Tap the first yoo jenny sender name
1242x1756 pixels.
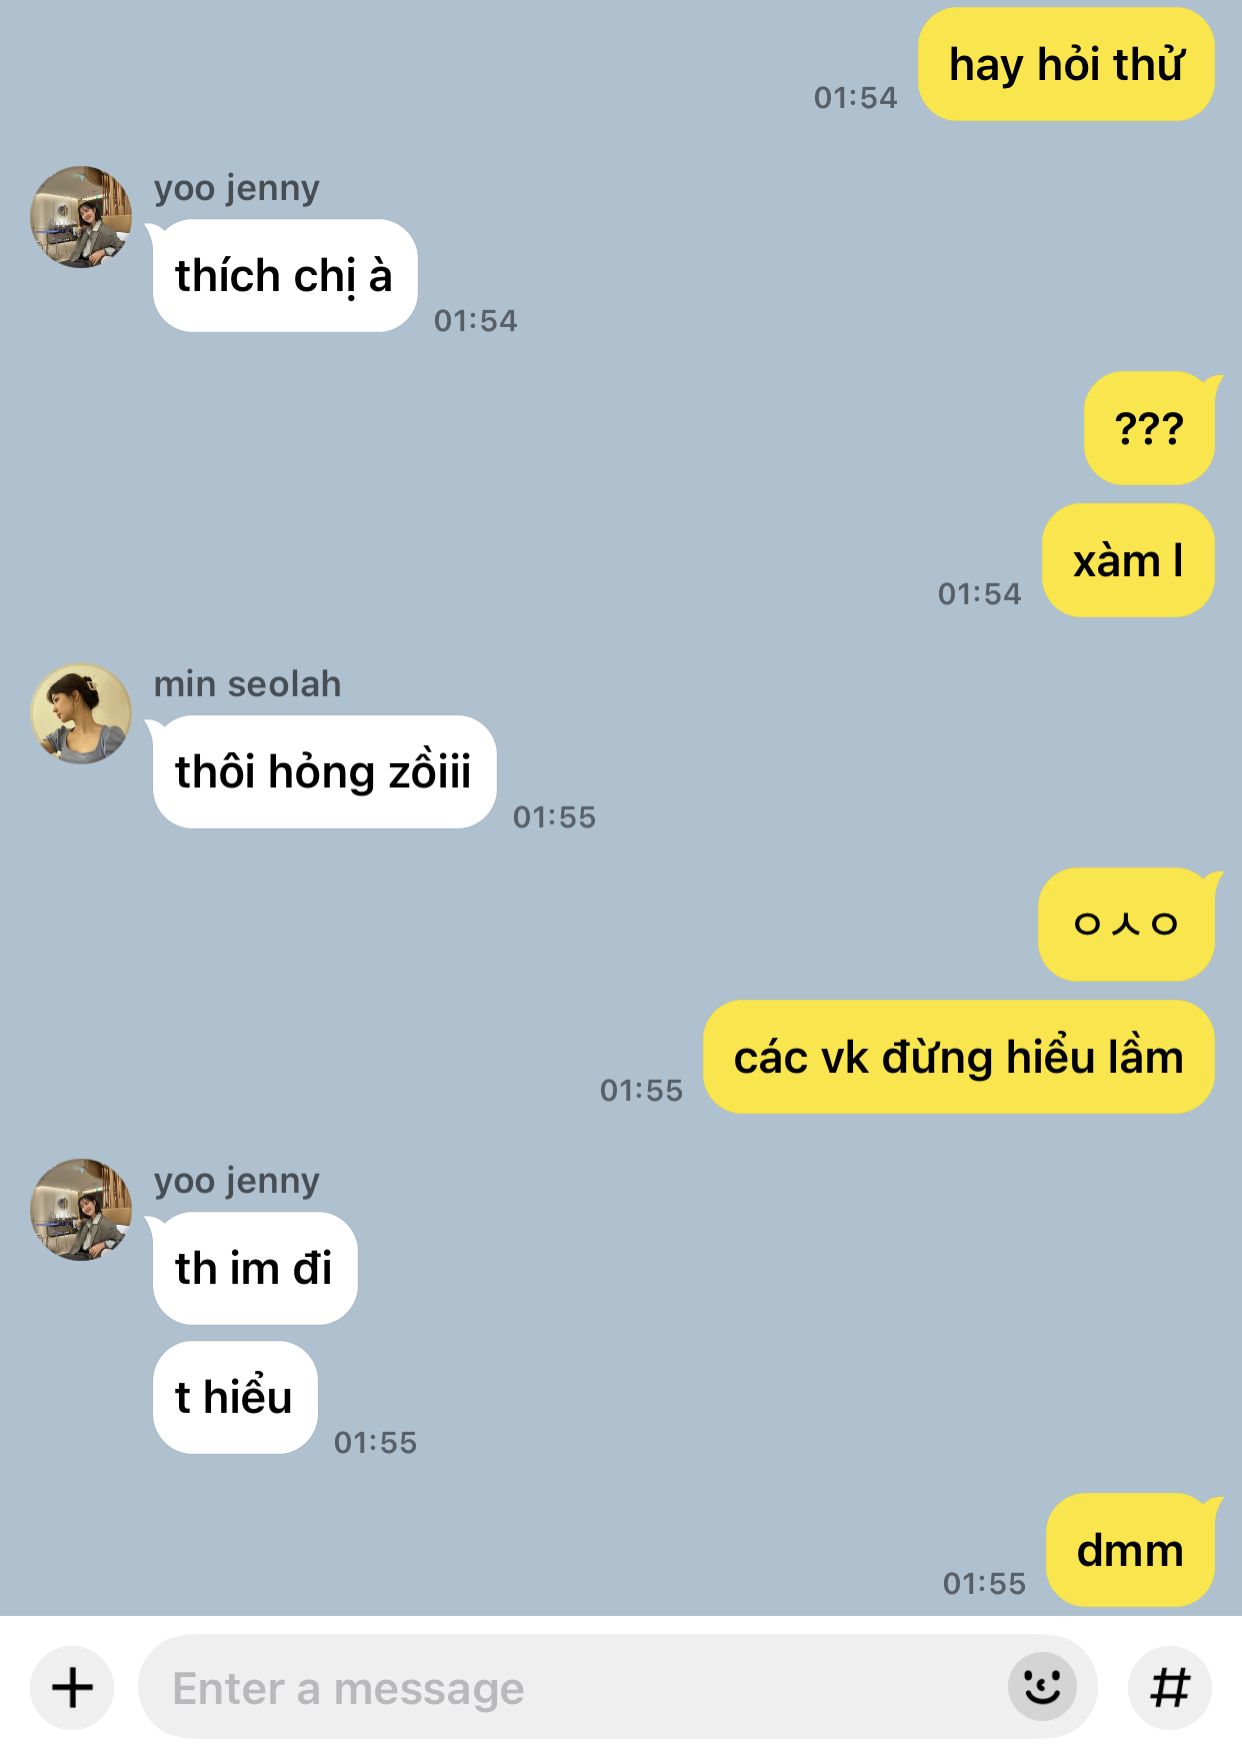[237, 188]
